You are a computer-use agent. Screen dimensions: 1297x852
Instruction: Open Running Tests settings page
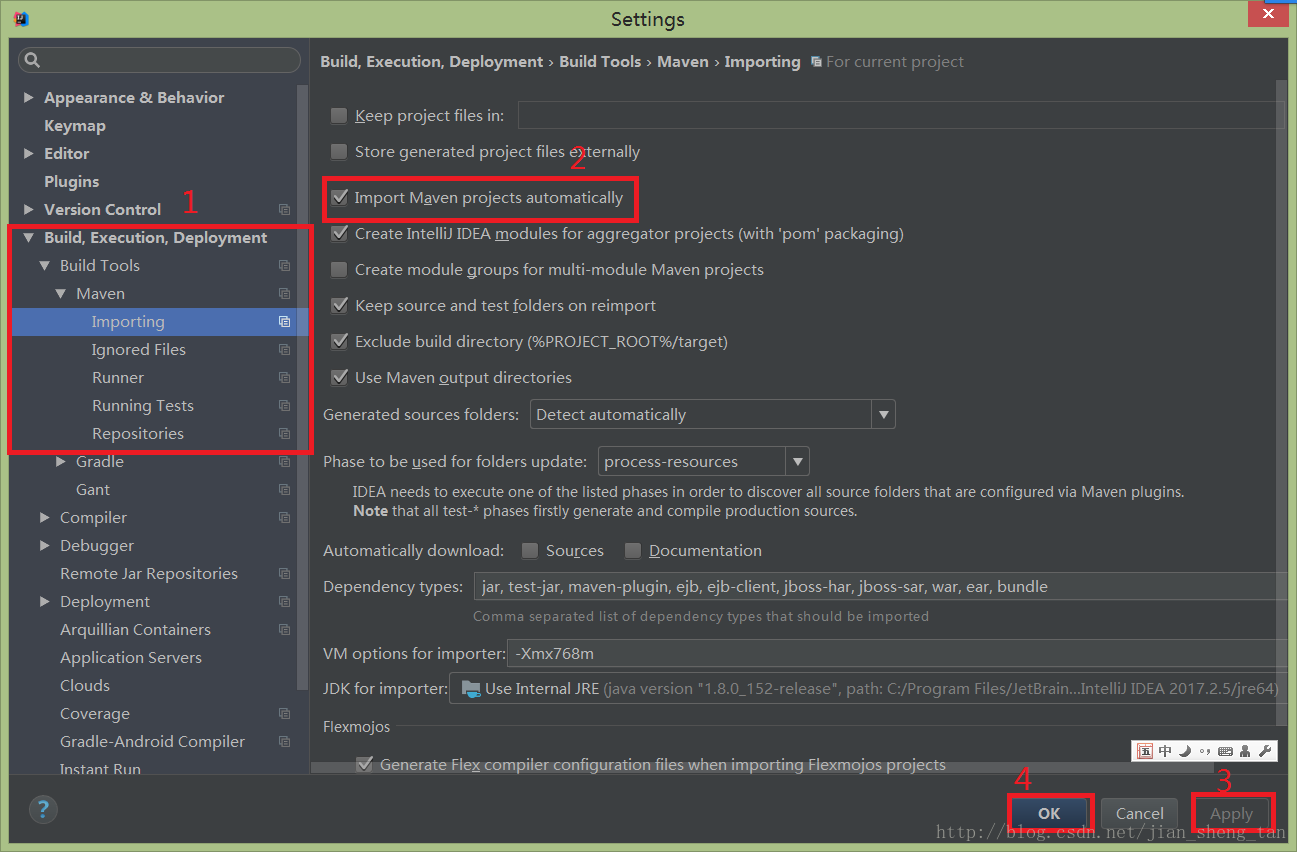coord(143,406)
